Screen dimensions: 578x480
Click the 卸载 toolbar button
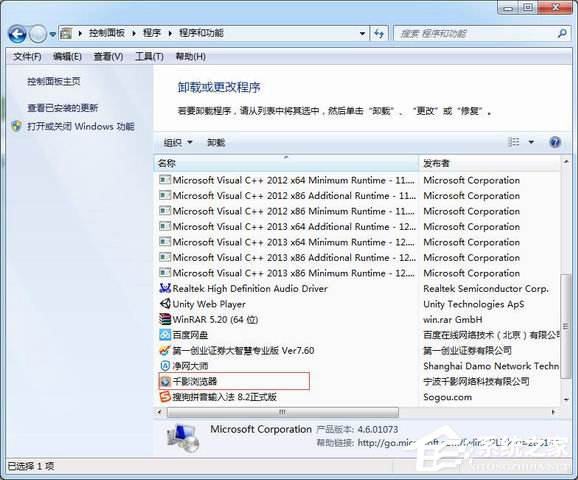point(216,142)
